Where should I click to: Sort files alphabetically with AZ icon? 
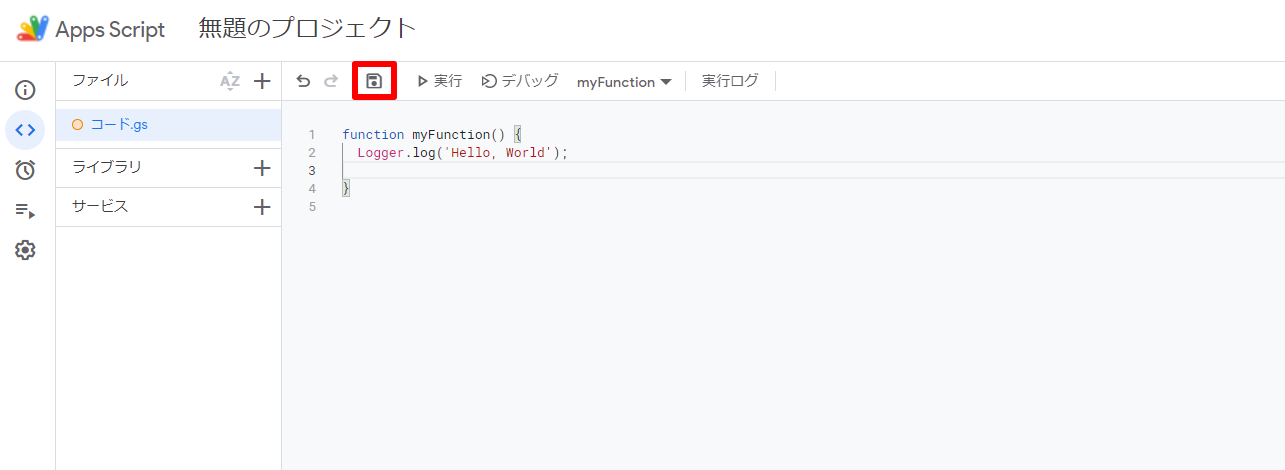(230, 81)
